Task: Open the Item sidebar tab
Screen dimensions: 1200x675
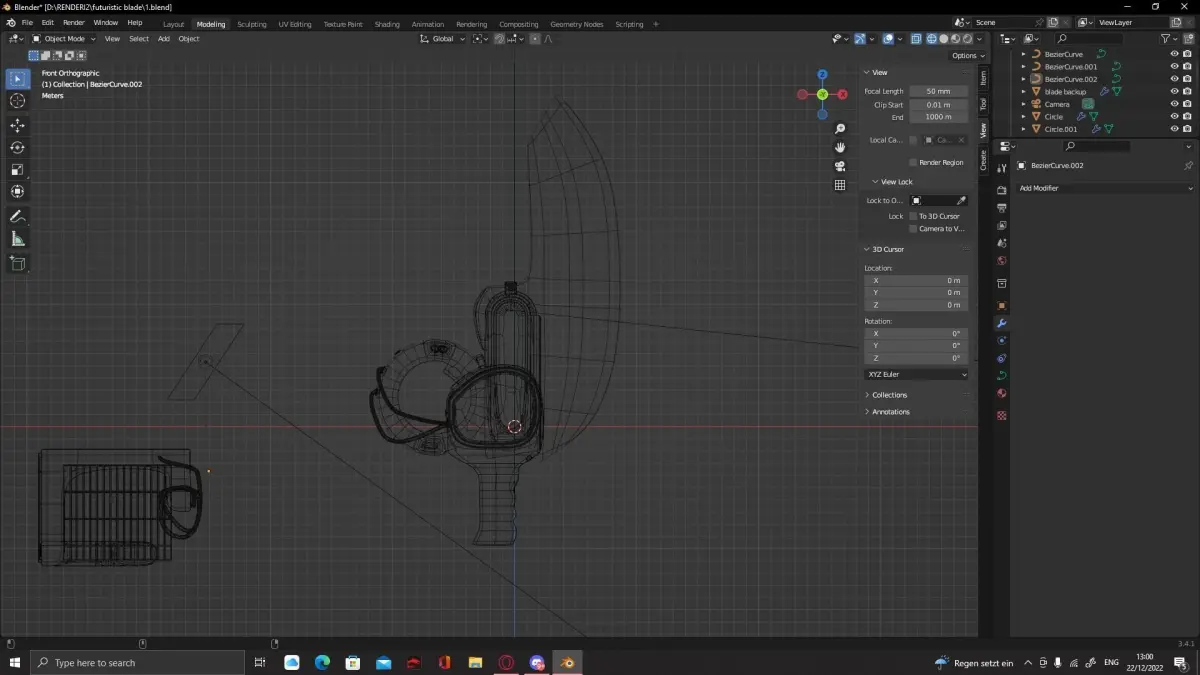Action: pos(983,77)
